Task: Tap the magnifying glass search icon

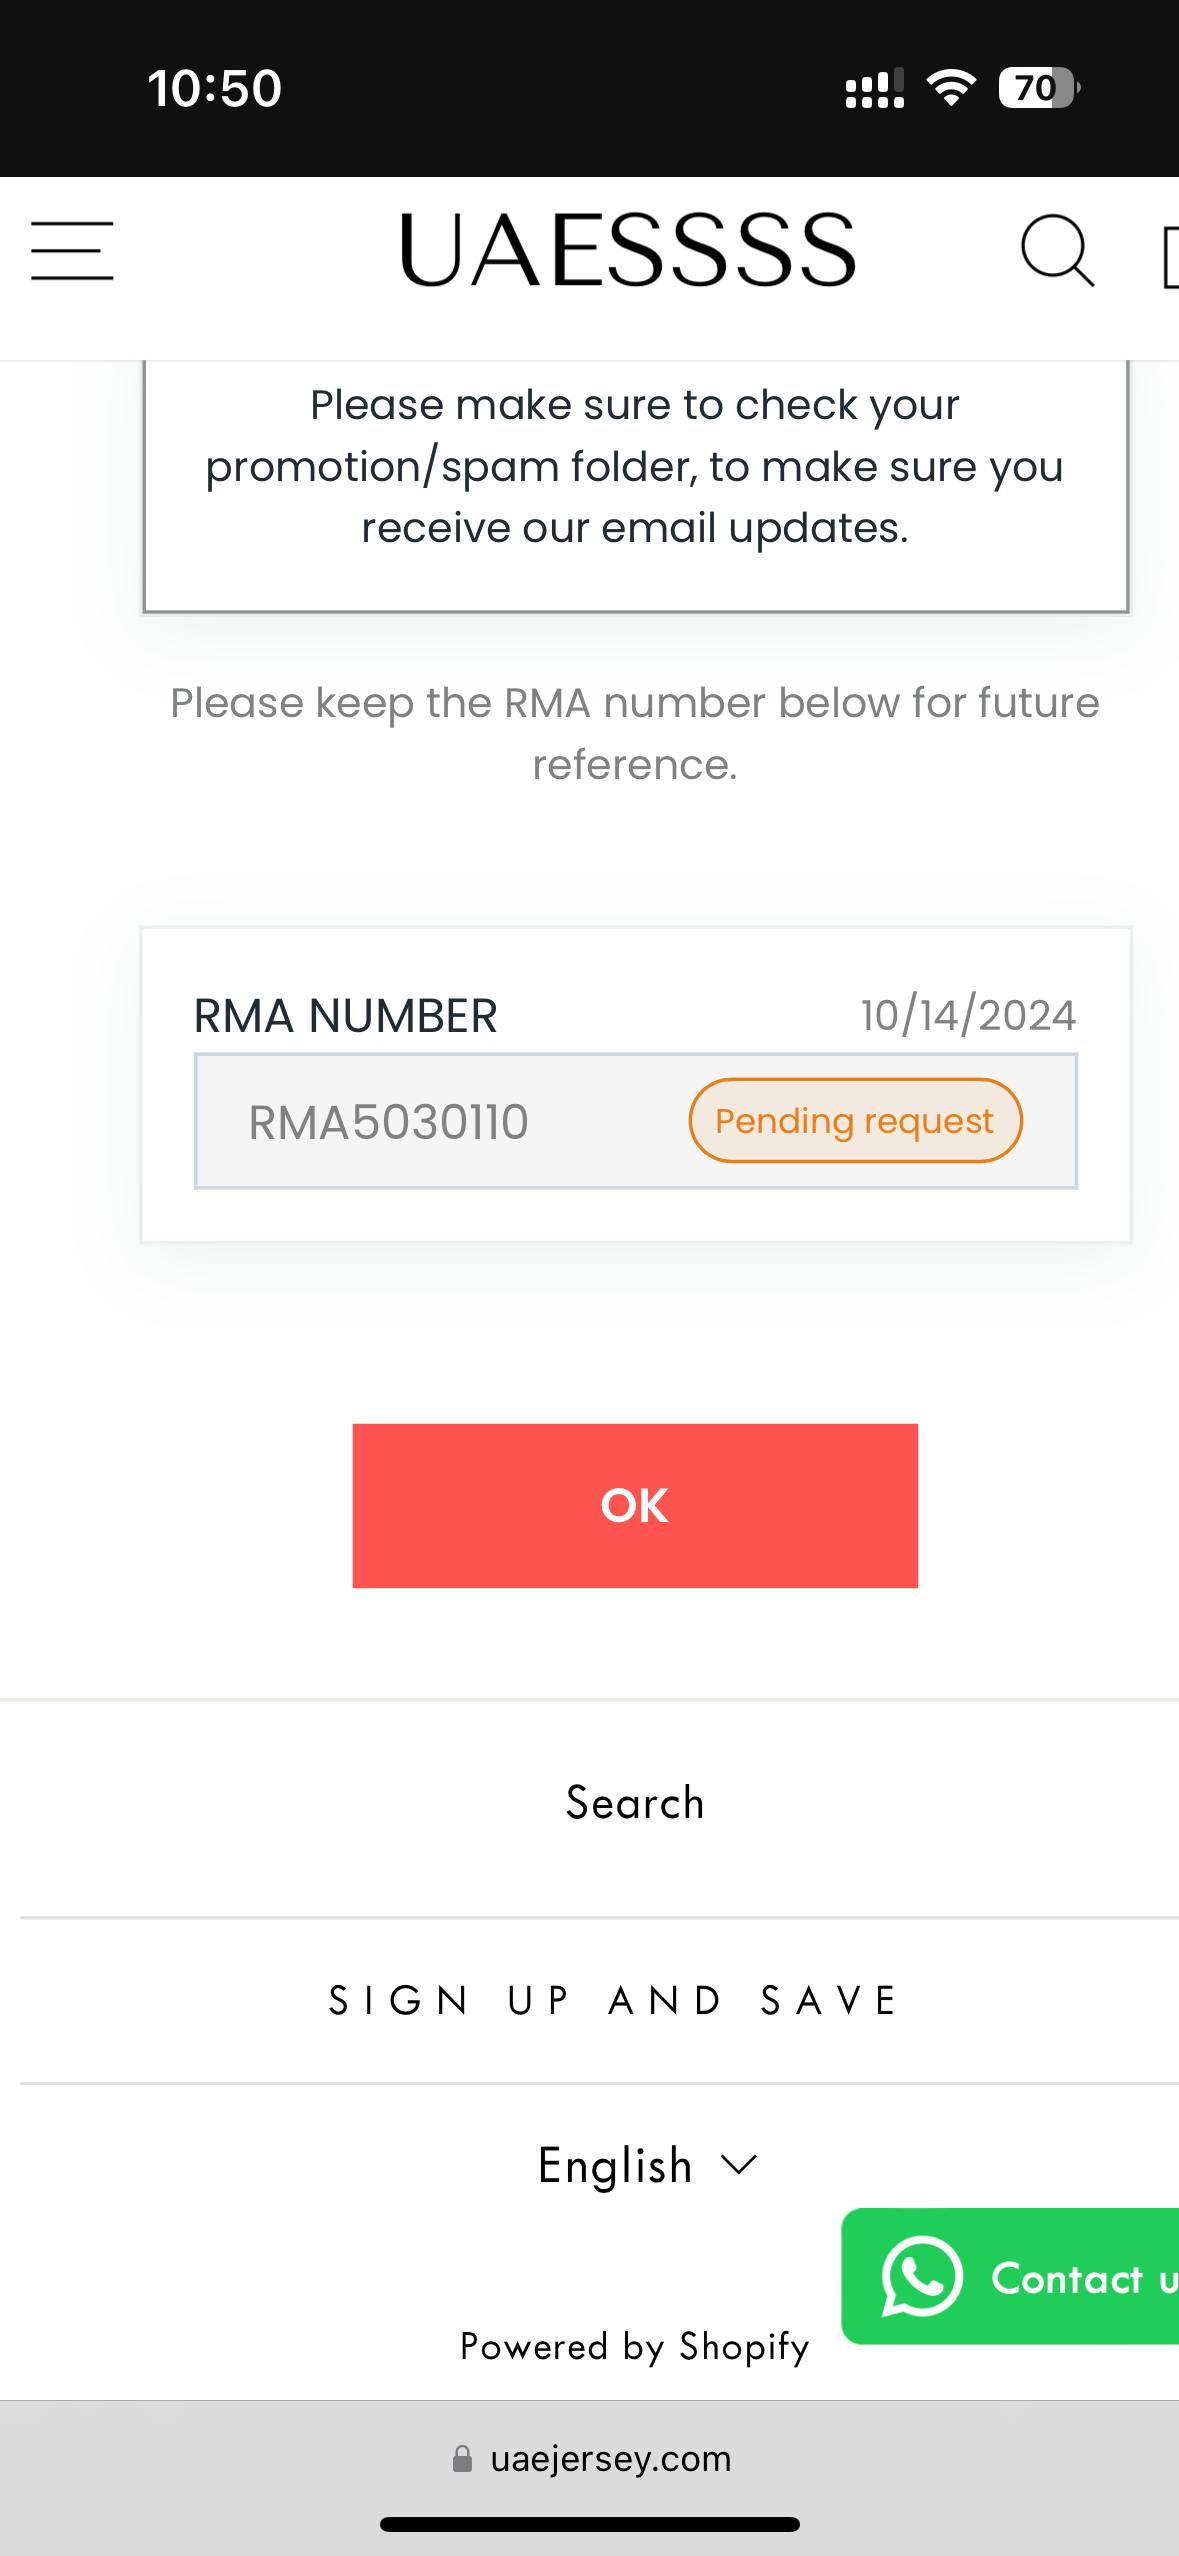Action: point(1056,250)
